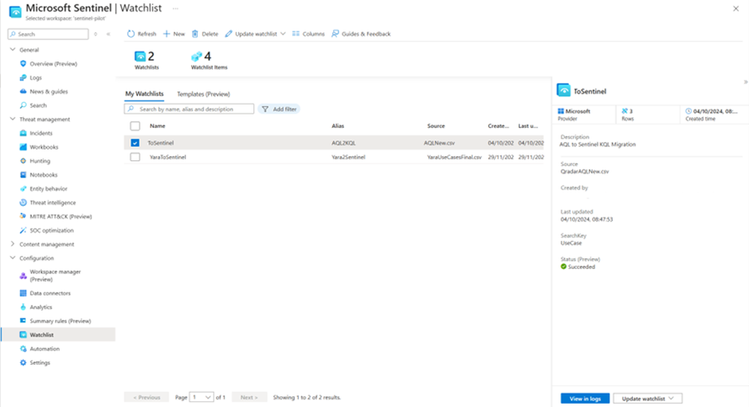Image resolution: width=749 pixels, height=407 pixels.
Task: Open Hunting sidebar icon
Action: pos(23,161)
